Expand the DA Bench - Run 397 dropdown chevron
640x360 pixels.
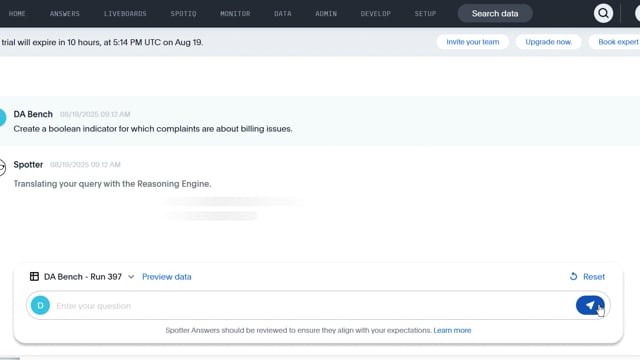click(x=131, y=277)
